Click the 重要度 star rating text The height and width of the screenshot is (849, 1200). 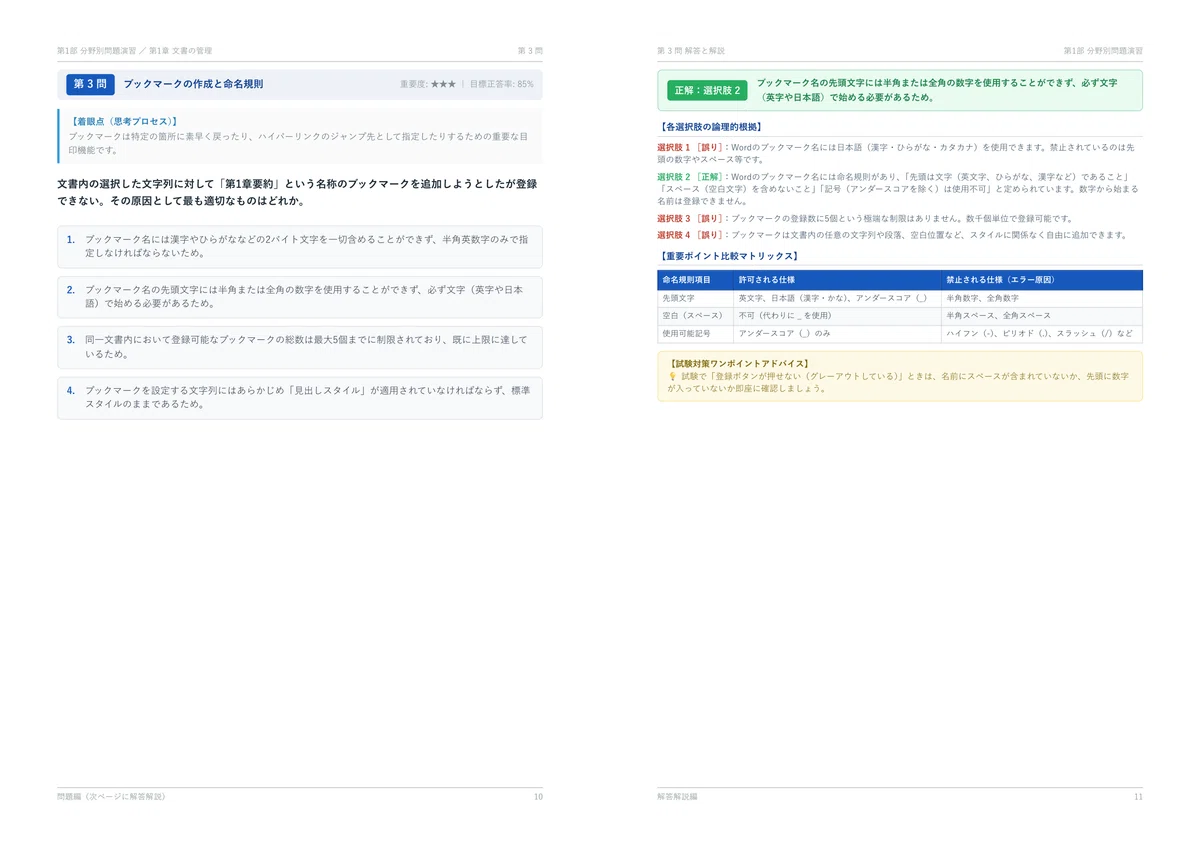[x=428, y=85]
